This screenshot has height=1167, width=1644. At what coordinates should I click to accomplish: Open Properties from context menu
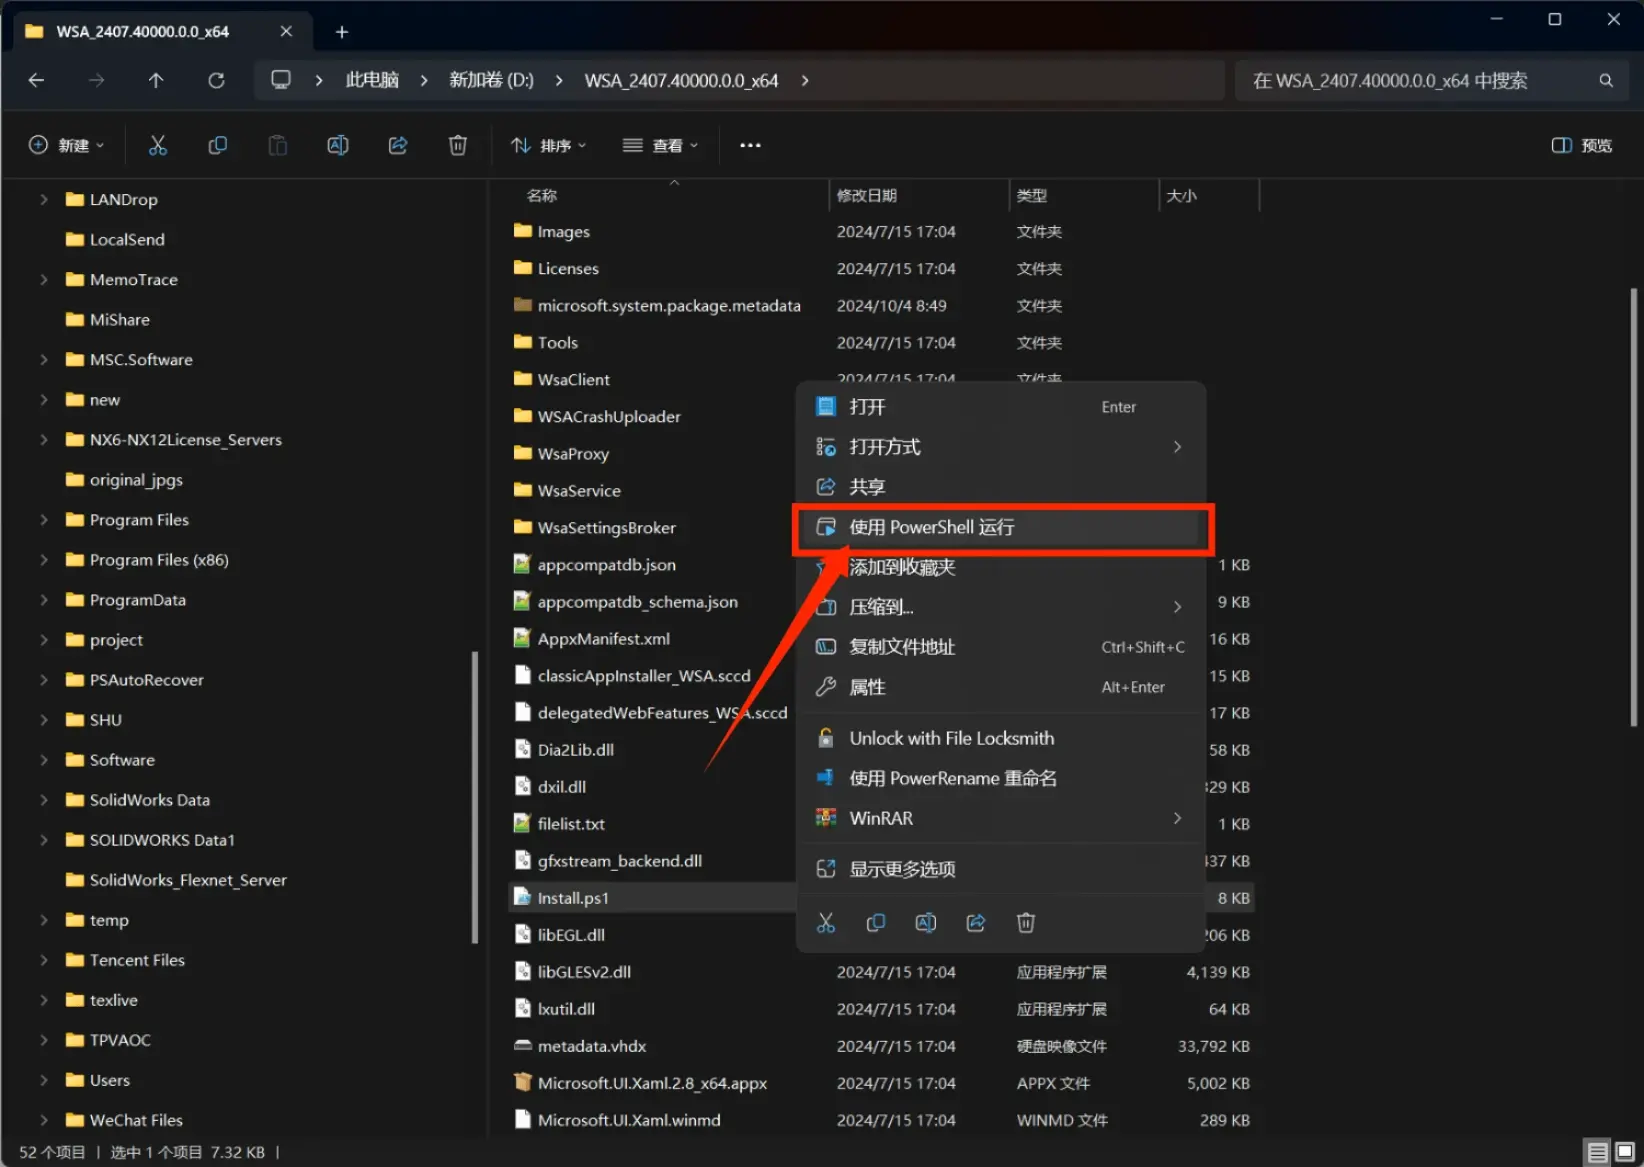click(x=1000, y=687)
